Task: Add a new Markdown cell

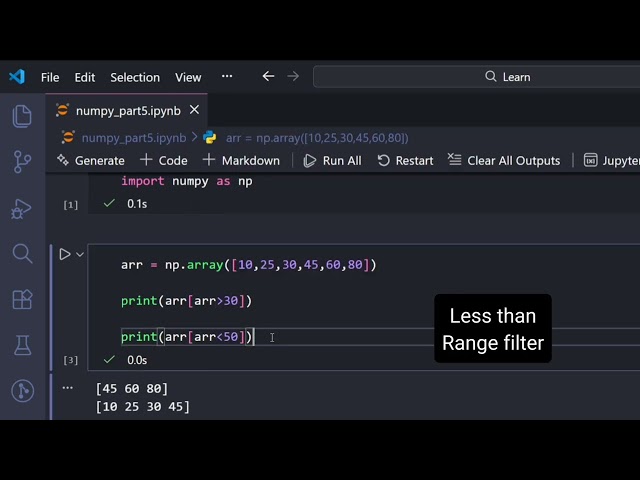Action: (241, 160)
